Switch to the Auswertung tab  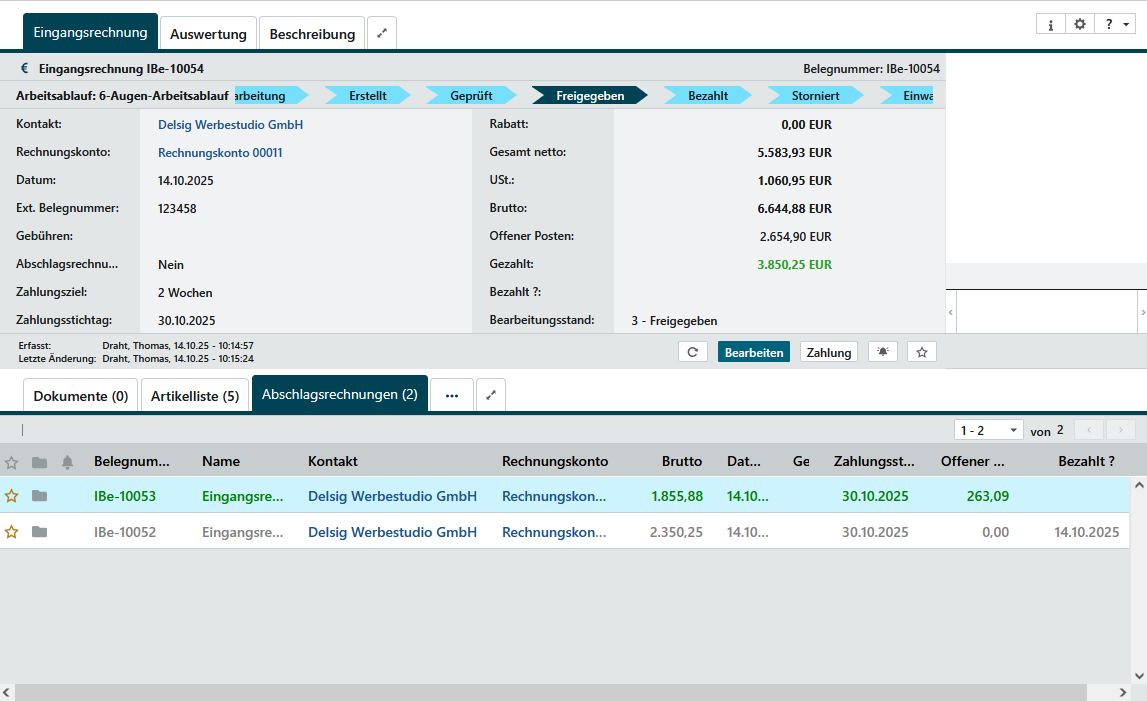(x=208, y=34)
